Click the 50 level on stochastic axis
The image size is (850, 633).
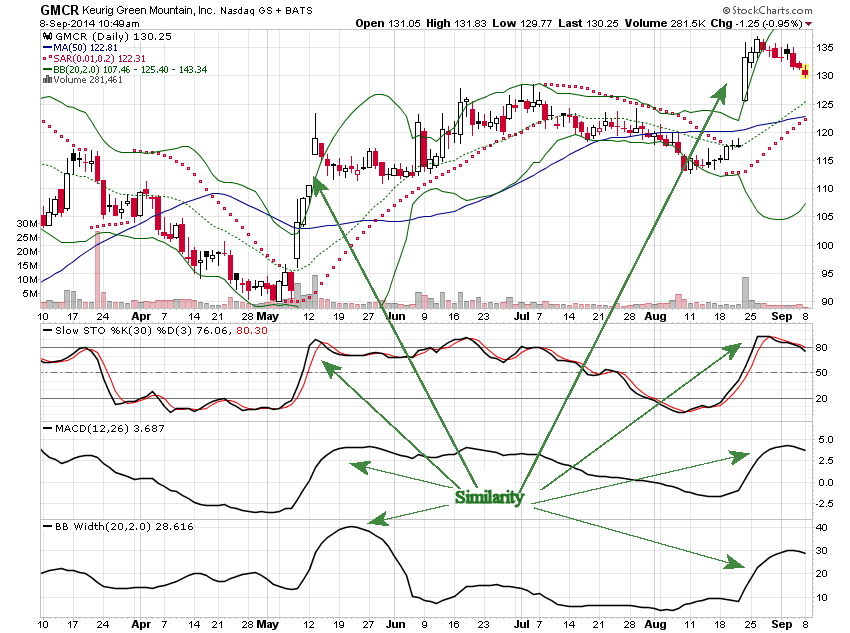[821, 372]
